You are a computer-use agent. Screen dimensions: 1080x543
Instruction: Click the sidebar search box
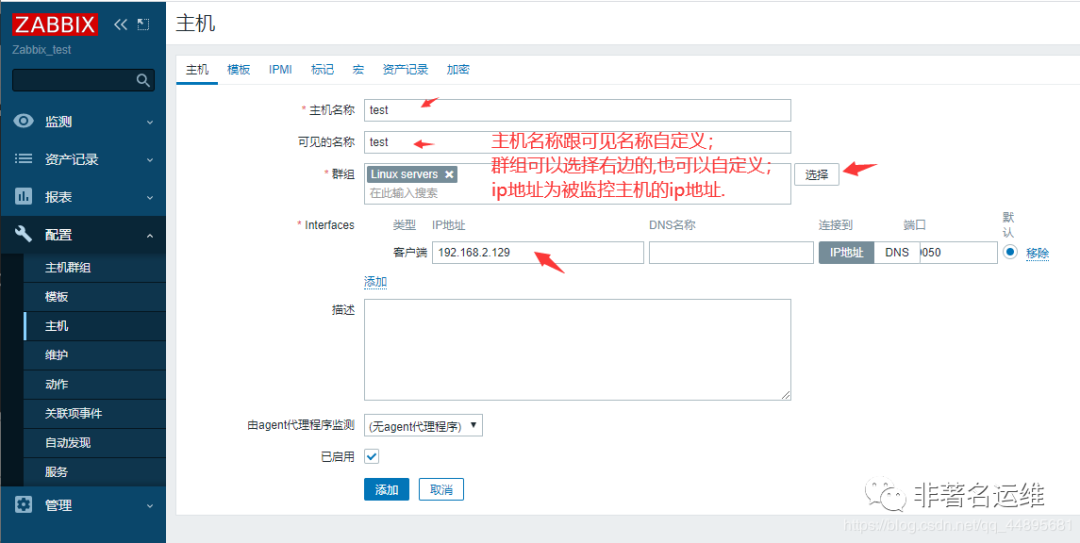tap(83, 81)
